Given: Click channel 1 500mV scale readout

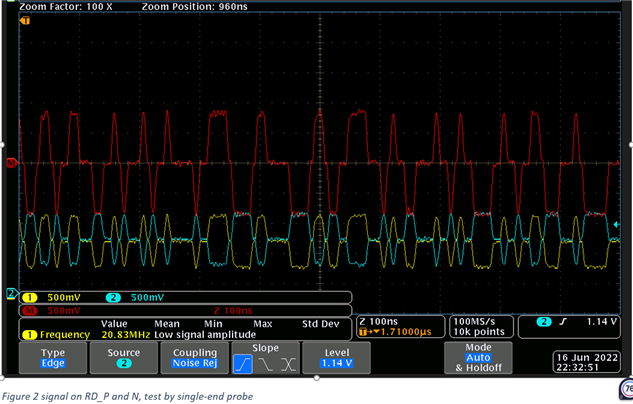Looking at the screenshot, I should (x=64, y=298).
